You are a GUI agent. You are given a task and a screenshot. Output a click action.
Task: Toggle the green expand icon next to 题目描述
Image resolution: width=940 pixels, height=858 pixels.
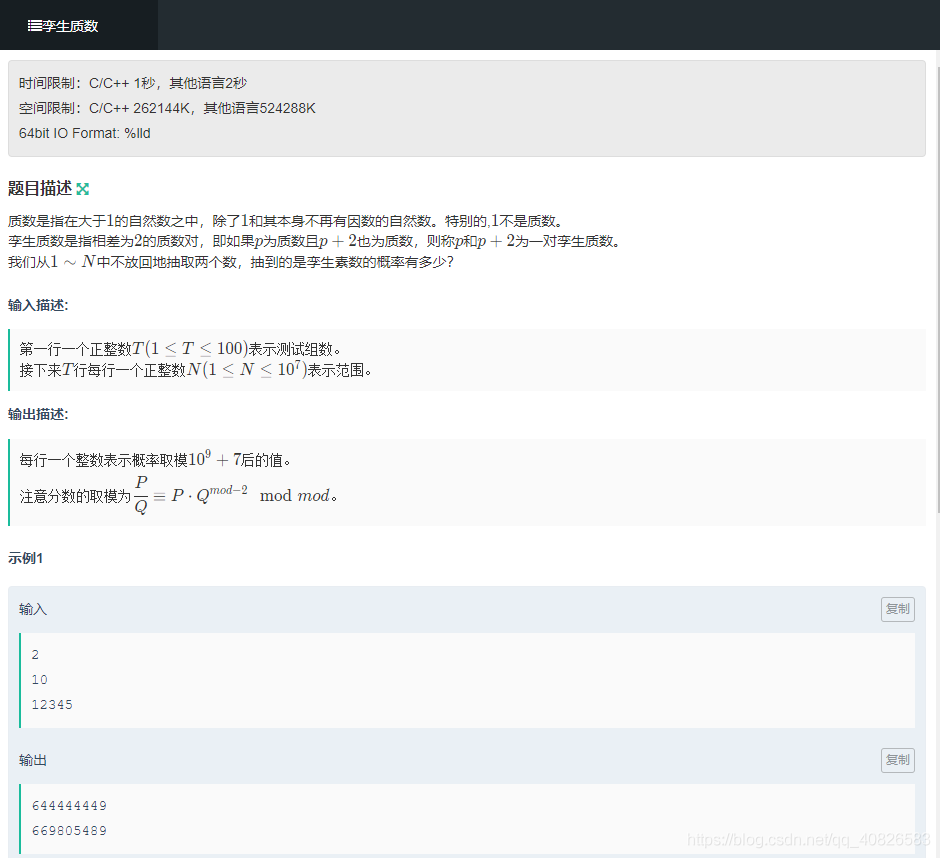(83, 189)
